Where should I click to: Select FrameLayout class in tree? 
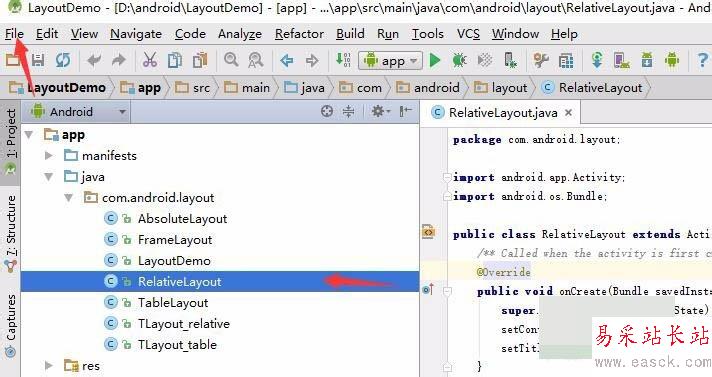point(175,239)
